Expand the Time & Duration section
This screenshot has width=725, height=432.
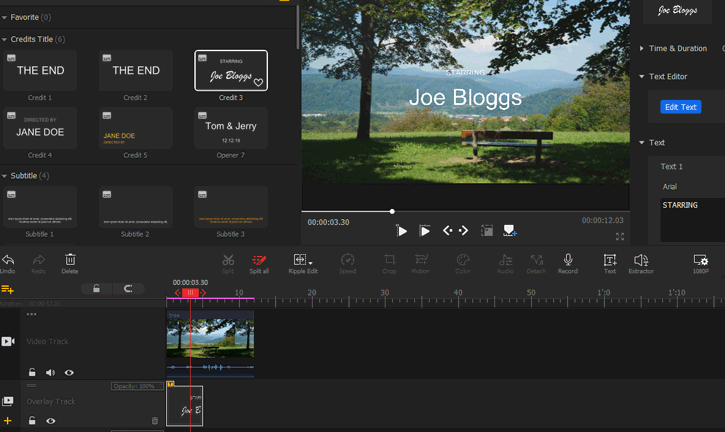tap(642, 48)
